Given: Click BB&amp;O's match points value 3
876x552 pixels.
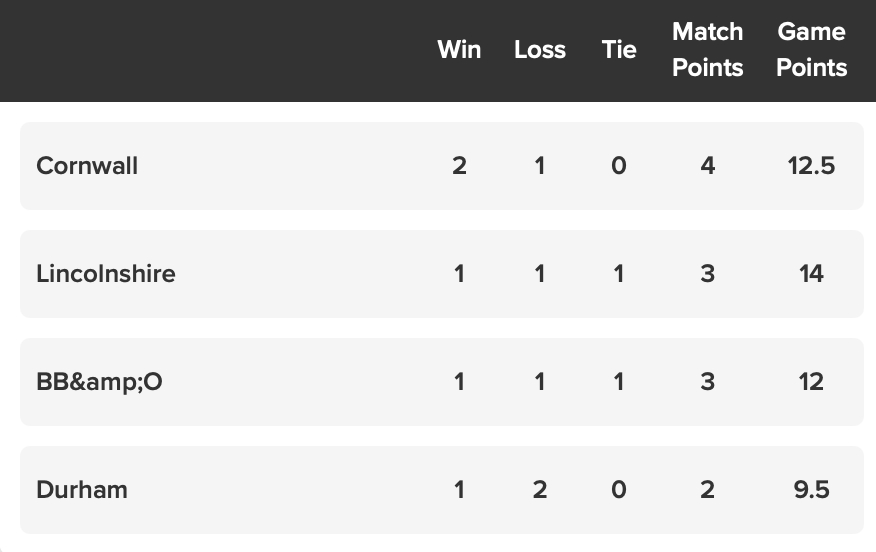Looking at the screenshot, I should tap(708, 382).
